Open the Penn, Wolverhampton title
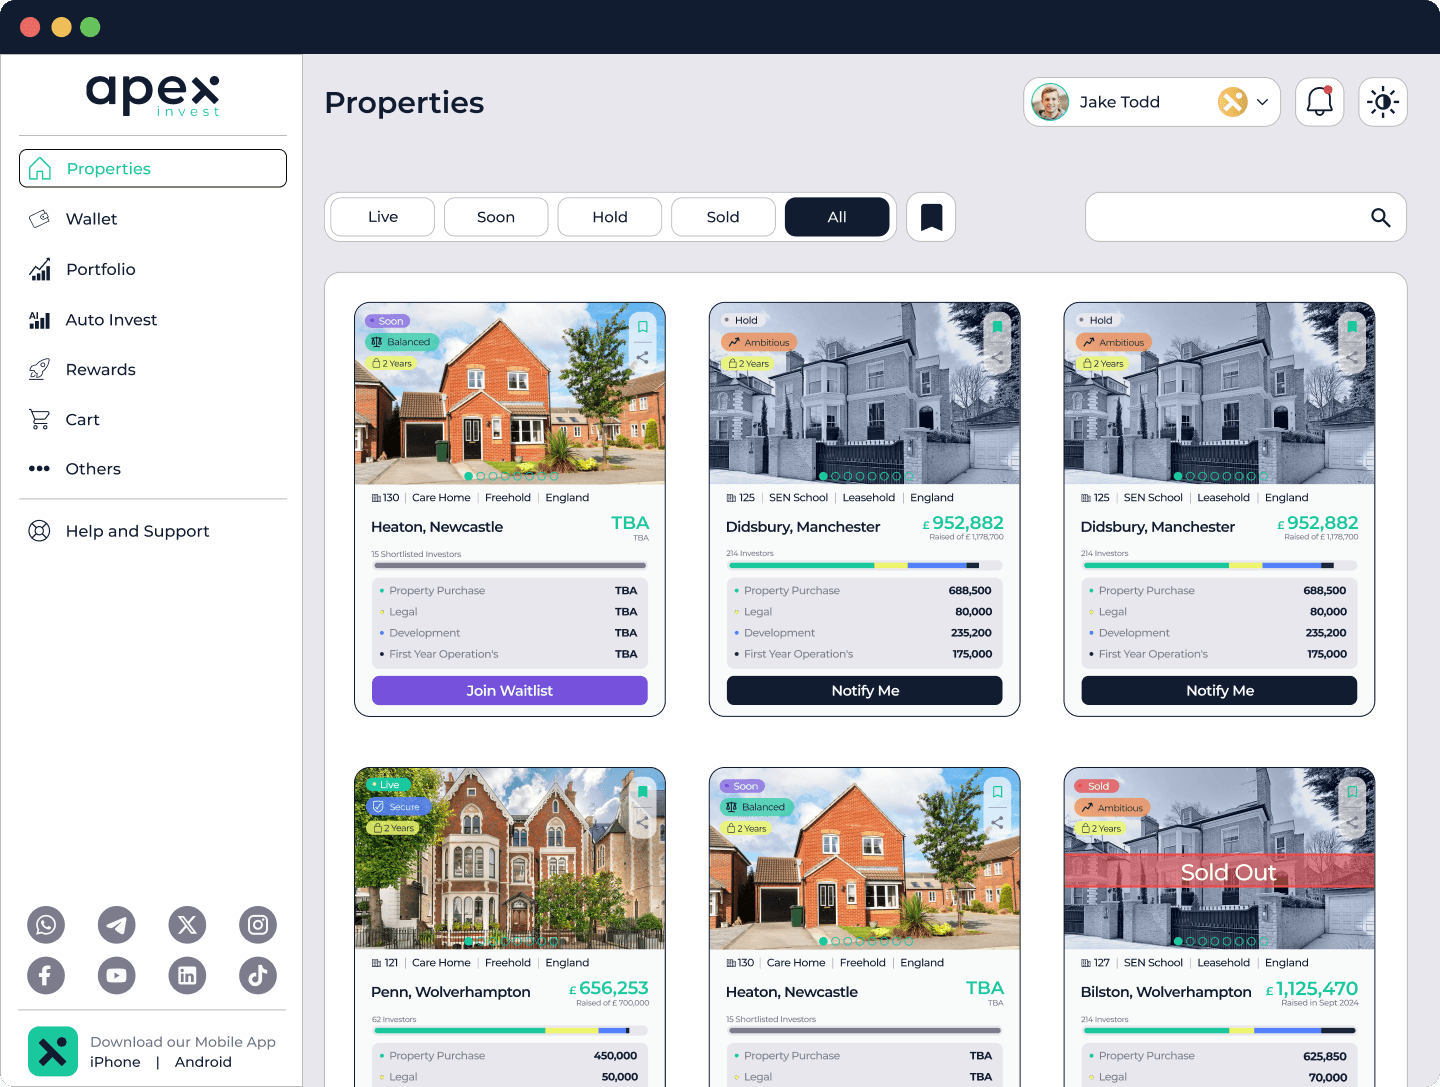The height and width of the screenshot is (1087, 1440). (x=451, y=992)
